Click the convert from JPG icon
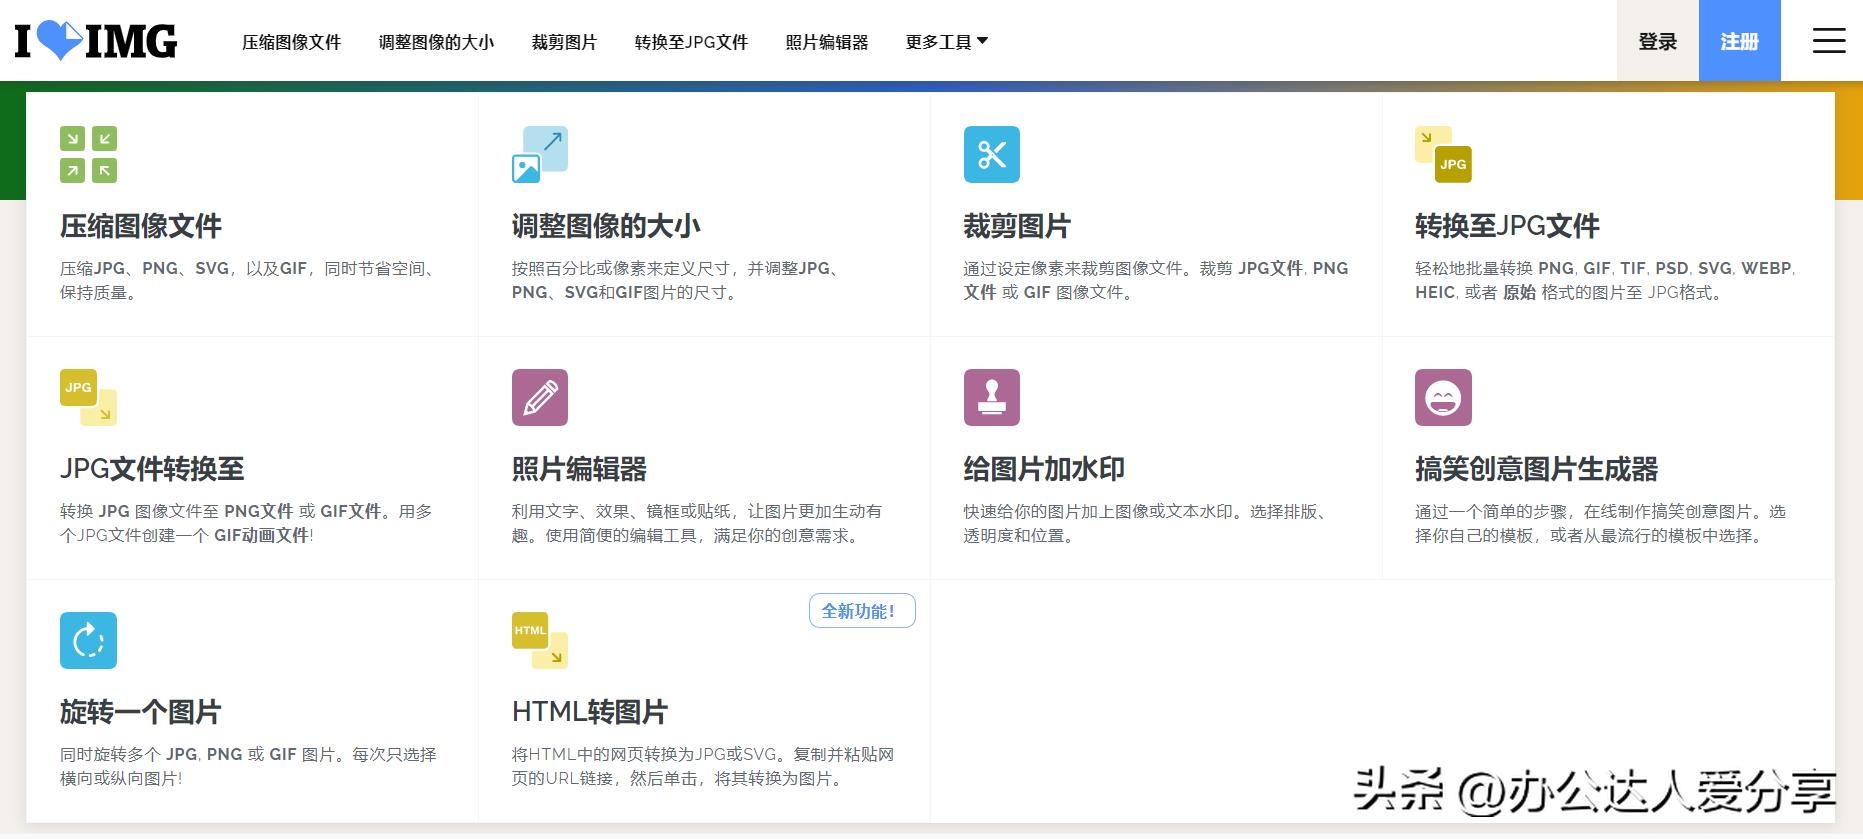1863x839 pixels. pos(88,397)
